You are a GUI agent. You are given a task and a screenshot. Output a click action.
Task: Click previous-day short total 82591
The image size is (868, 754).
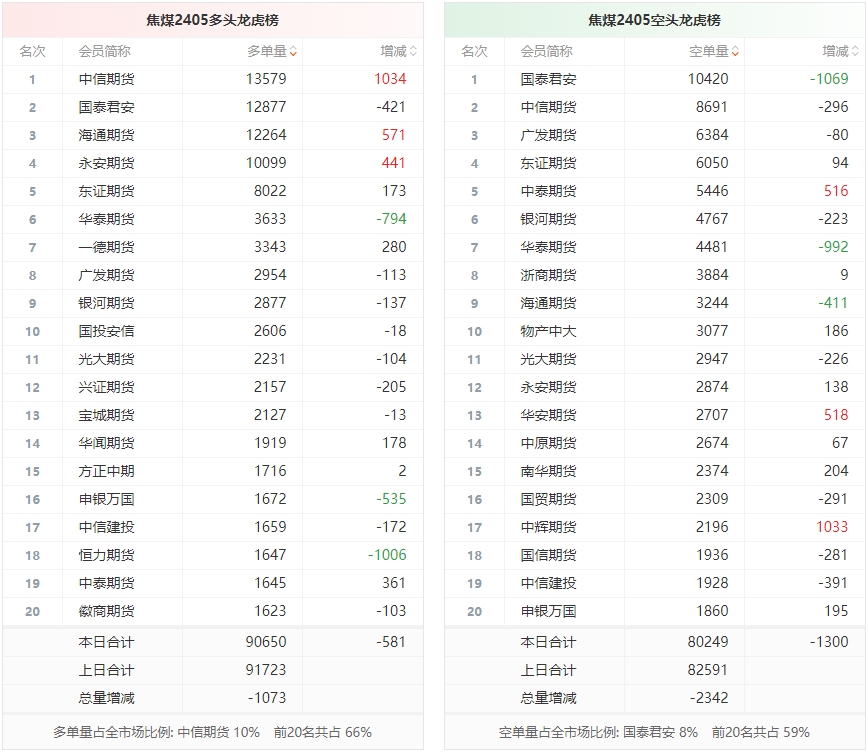[708, 670]
